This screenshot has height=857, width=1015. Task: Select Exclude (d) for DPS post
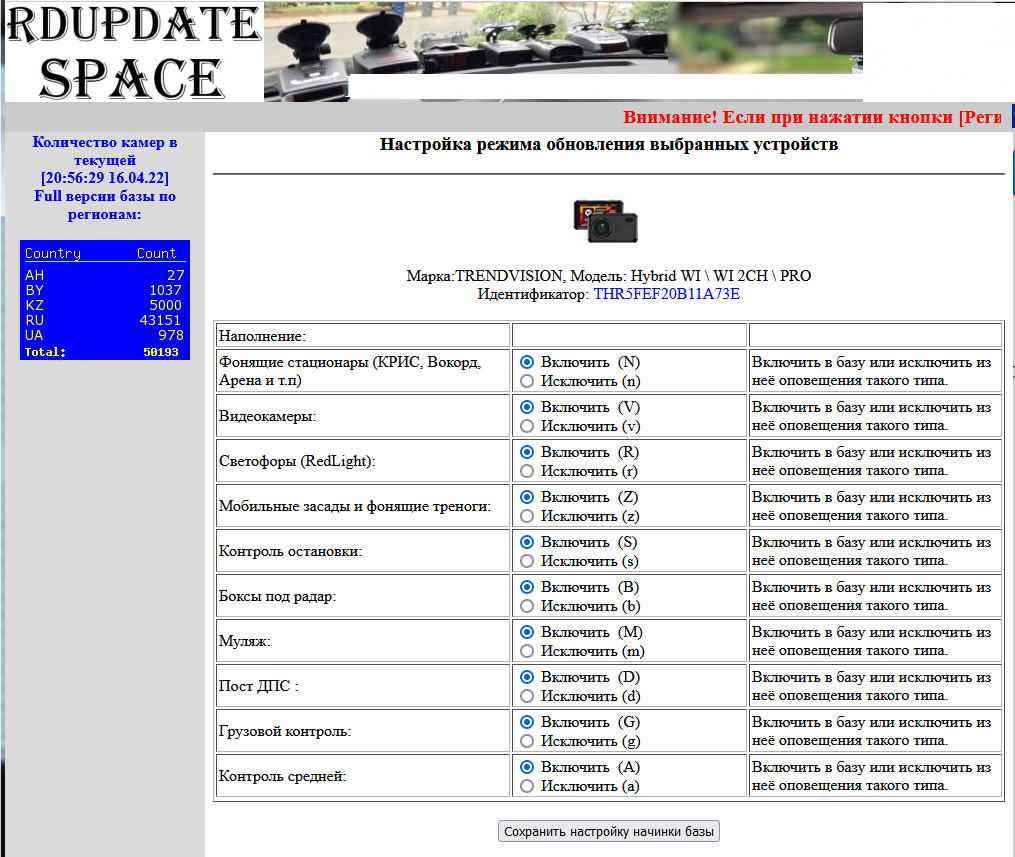pos(528,696)
